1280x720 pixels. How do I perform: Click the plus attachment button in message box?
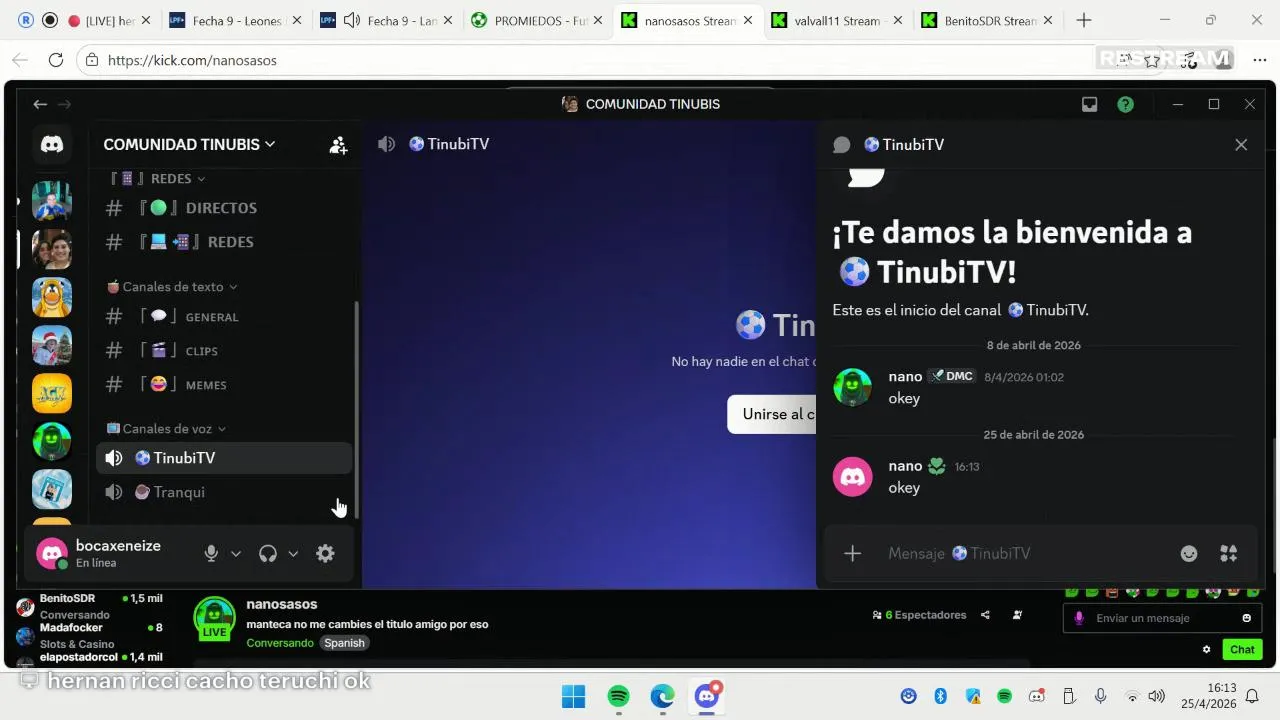pos(852,553)
